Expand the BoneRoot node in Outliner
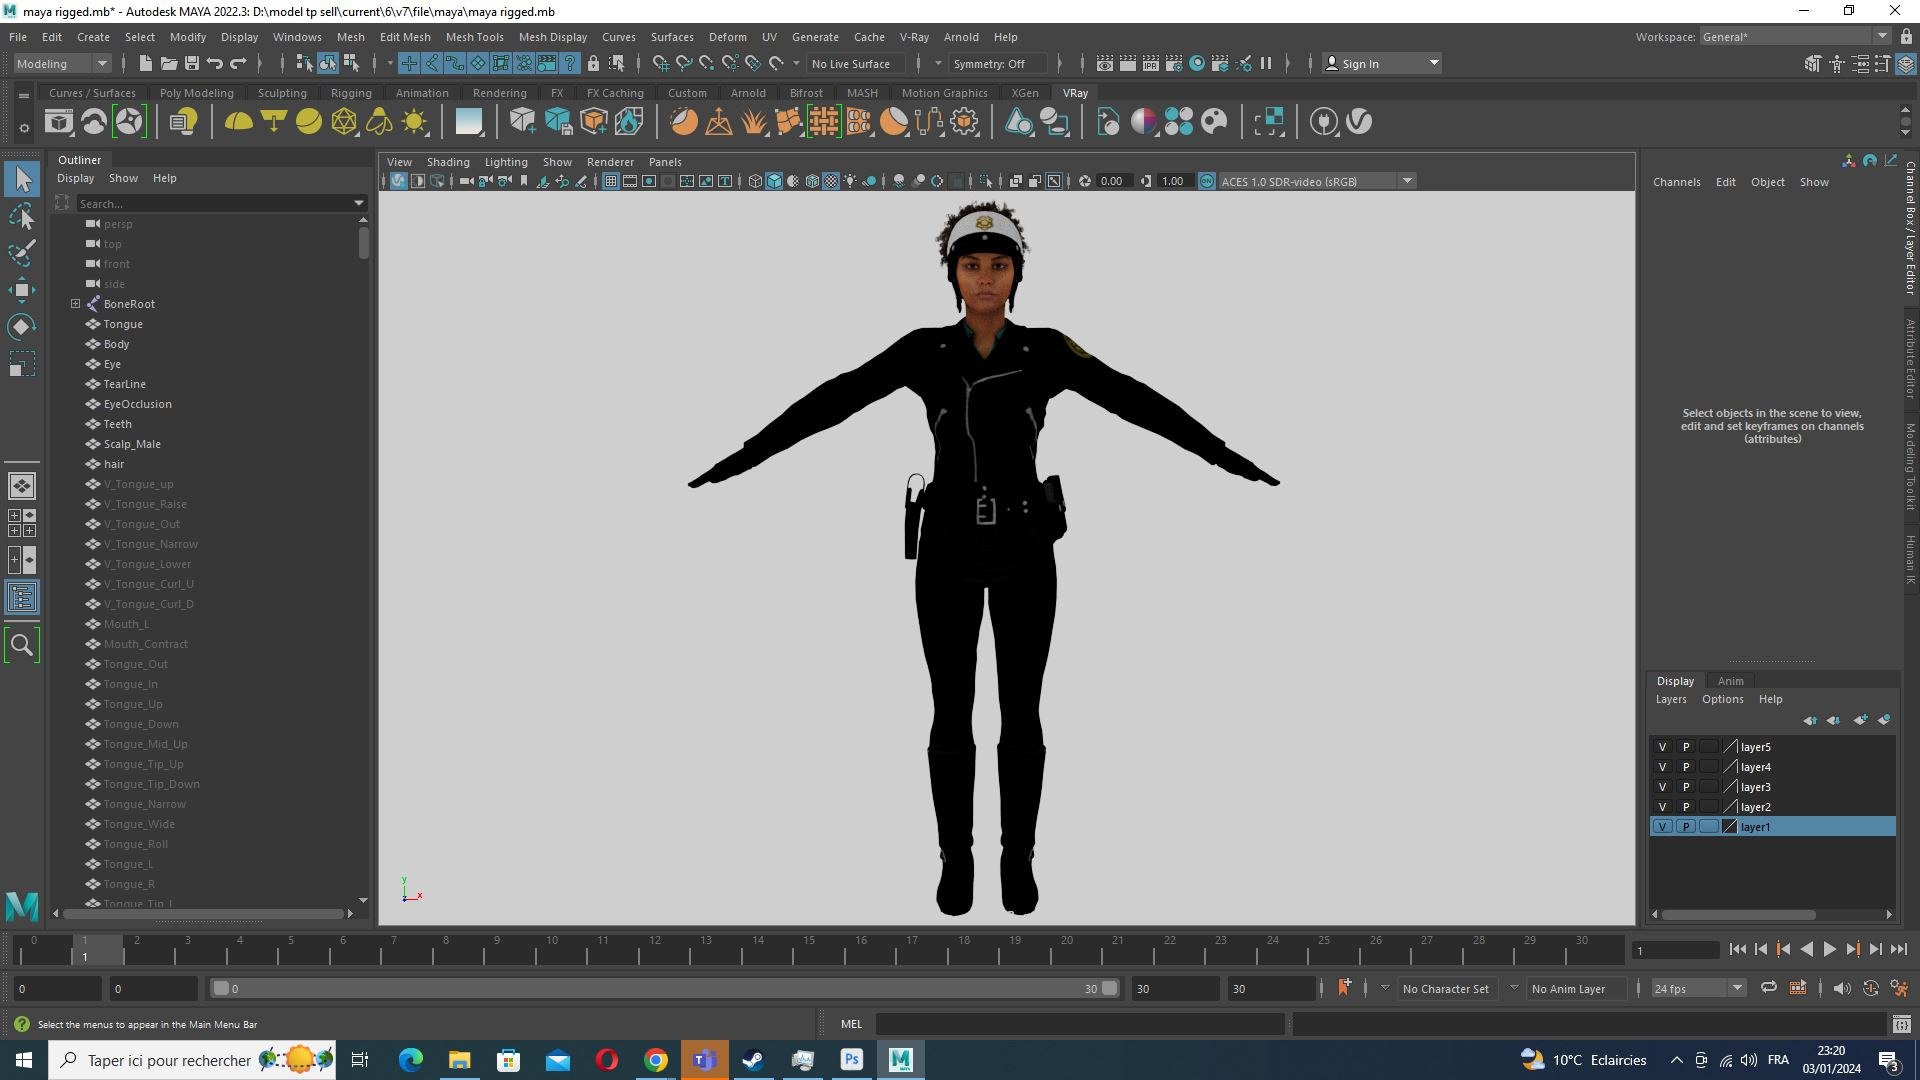The height and width of the screenshot is (1080, 1920). (75, 304)
